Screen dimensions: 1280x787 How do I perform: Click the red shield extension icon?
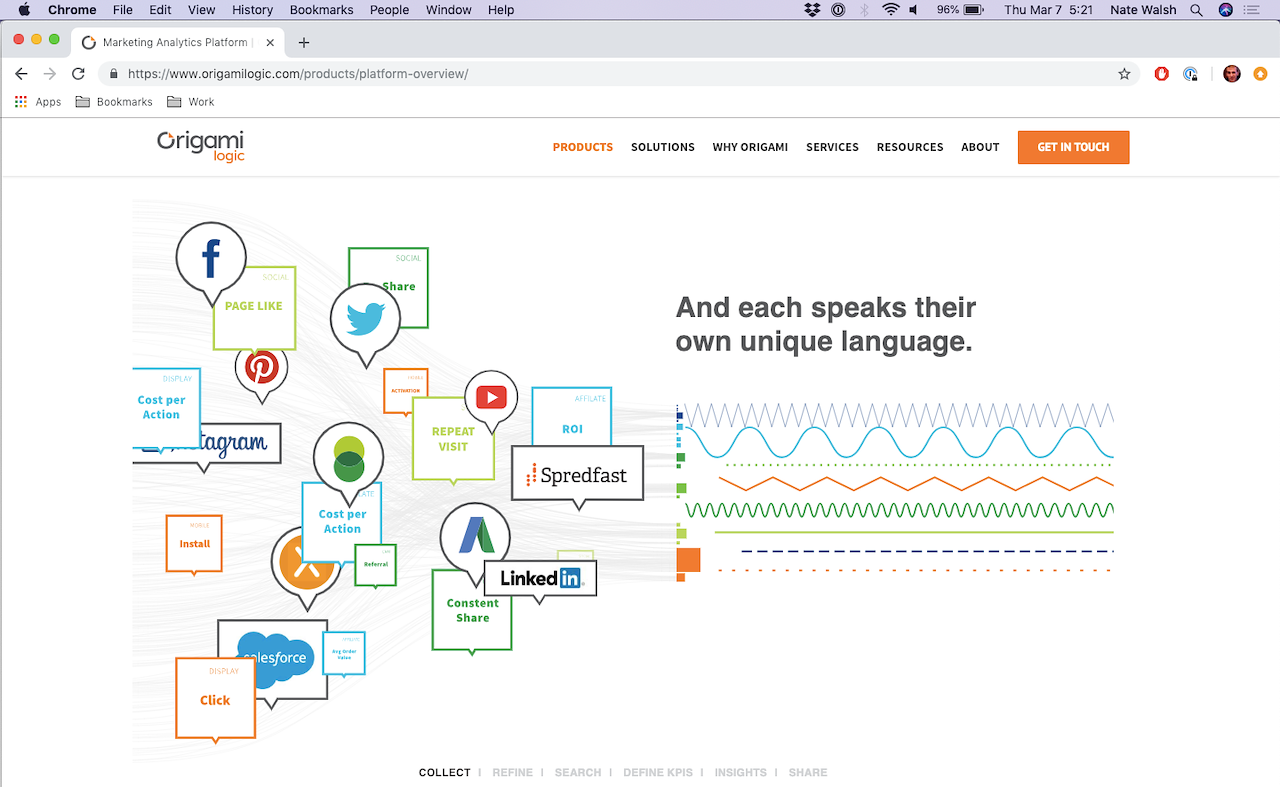(x=1162, y=74)
